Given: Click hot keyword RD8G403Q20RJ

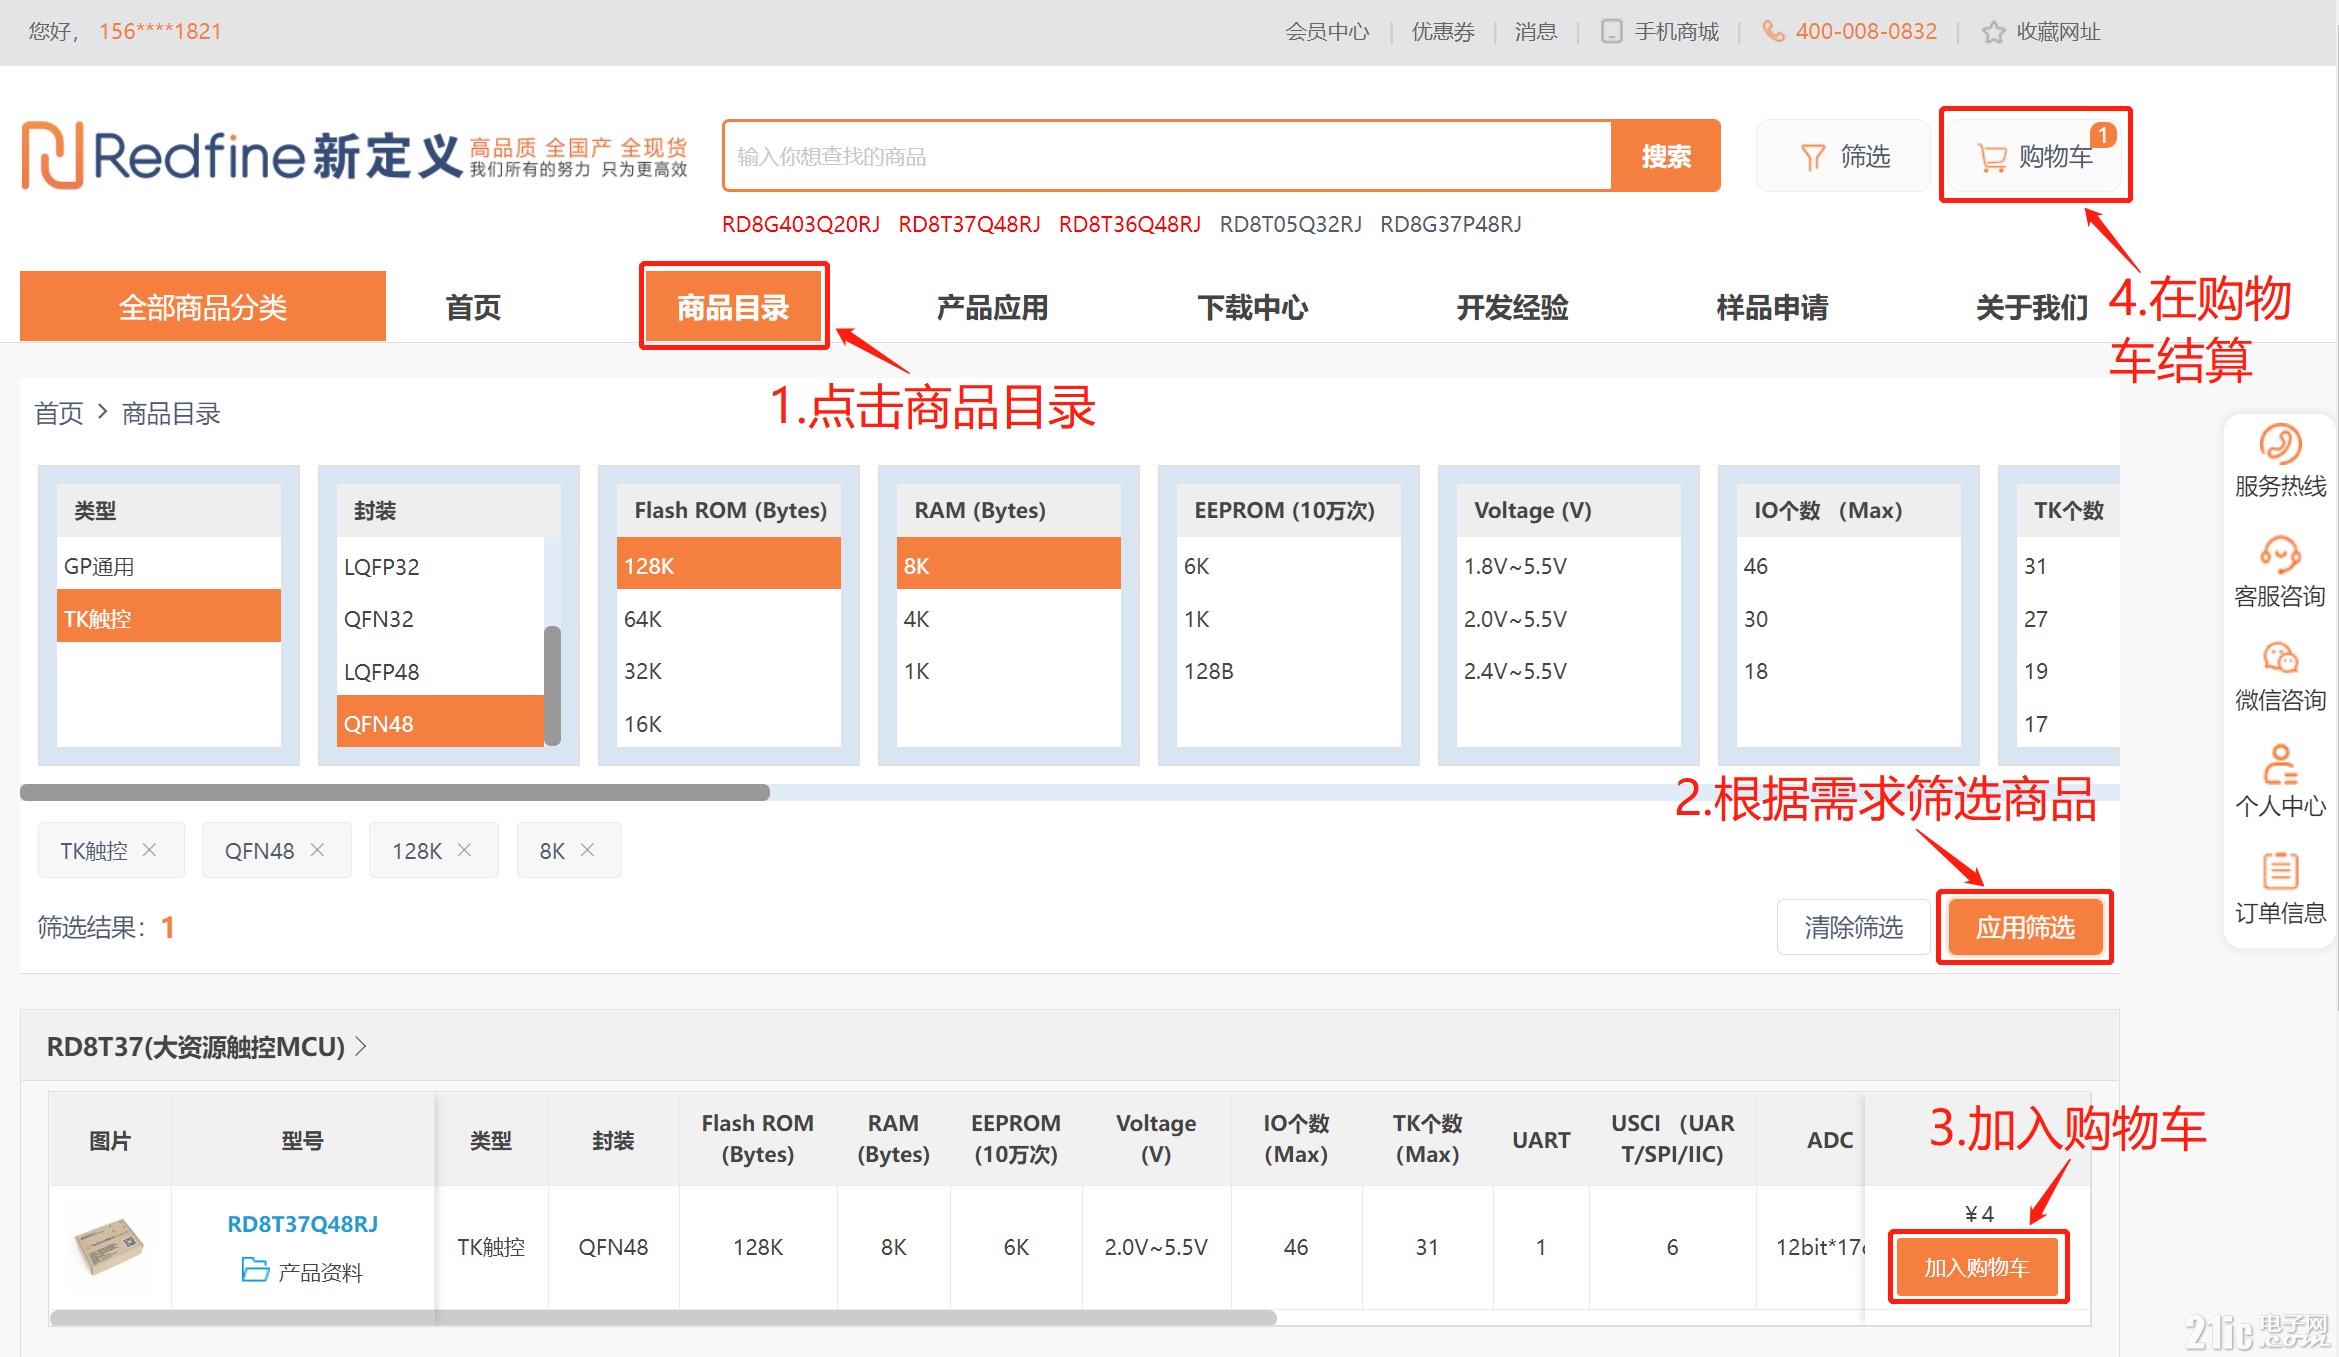Looking at the screenshot, I should (x=801, y=224).
